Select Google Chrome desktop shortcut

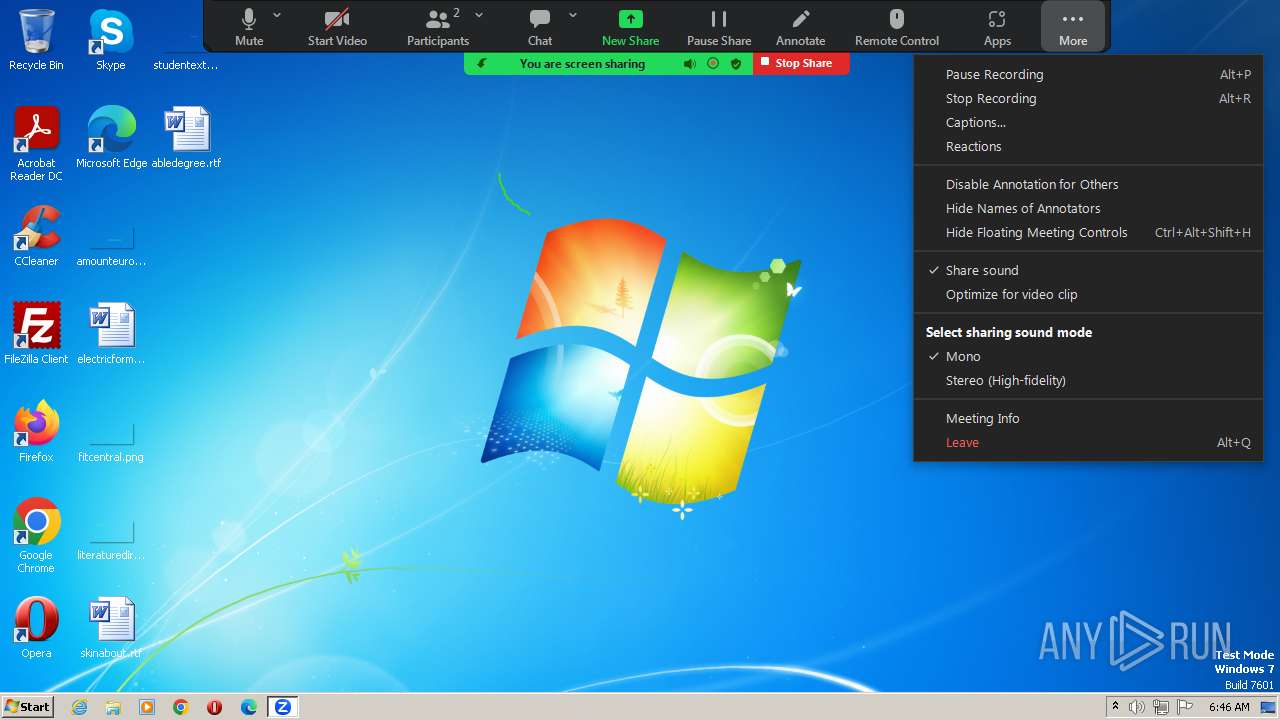[36, 536]
